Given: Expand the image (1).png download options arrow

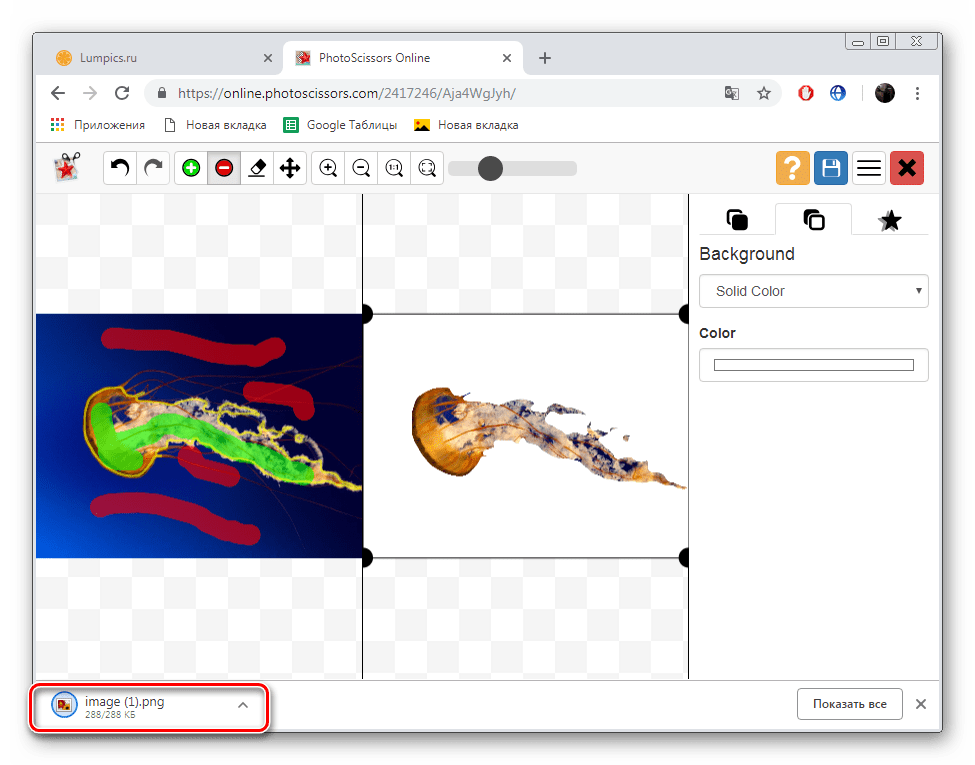Looking at the screenshot, I should coord(242,705).
